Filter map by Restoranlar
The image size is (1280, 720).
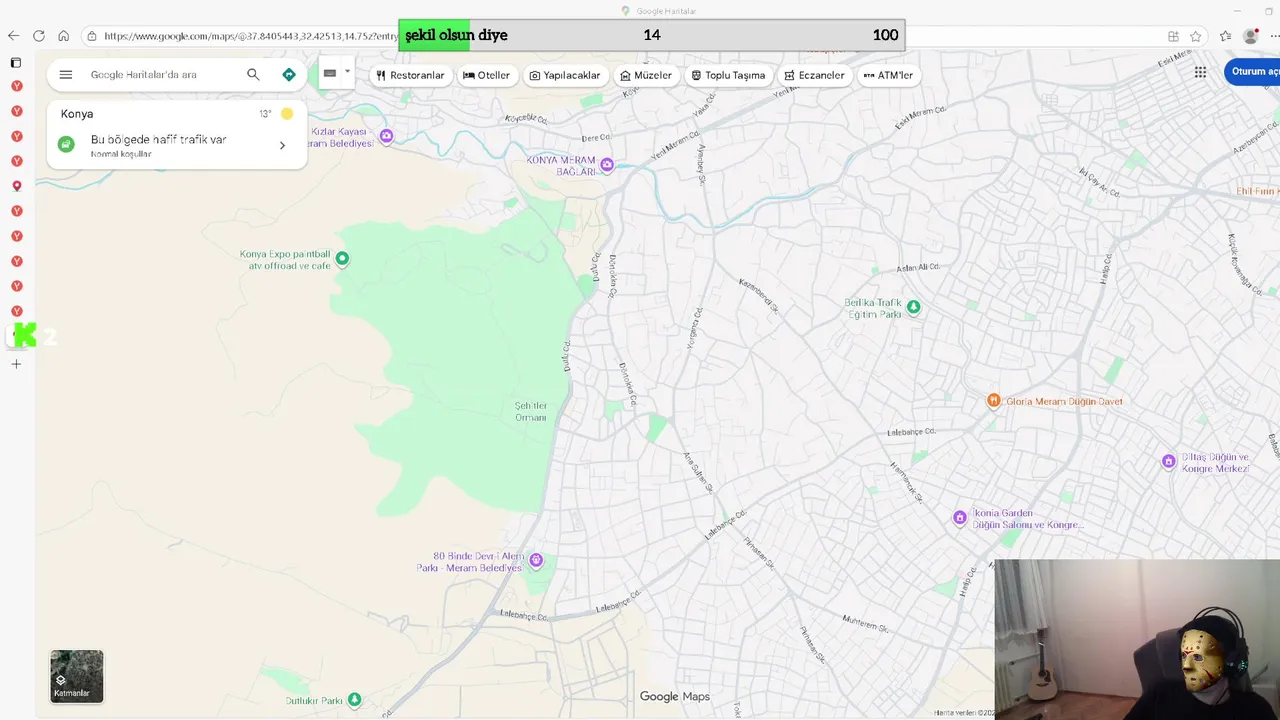coord(410,75)
